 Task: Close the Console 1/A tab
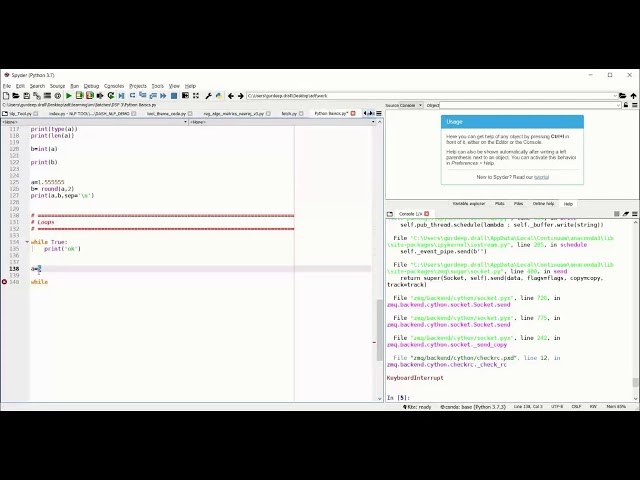(x=427, y=214)
